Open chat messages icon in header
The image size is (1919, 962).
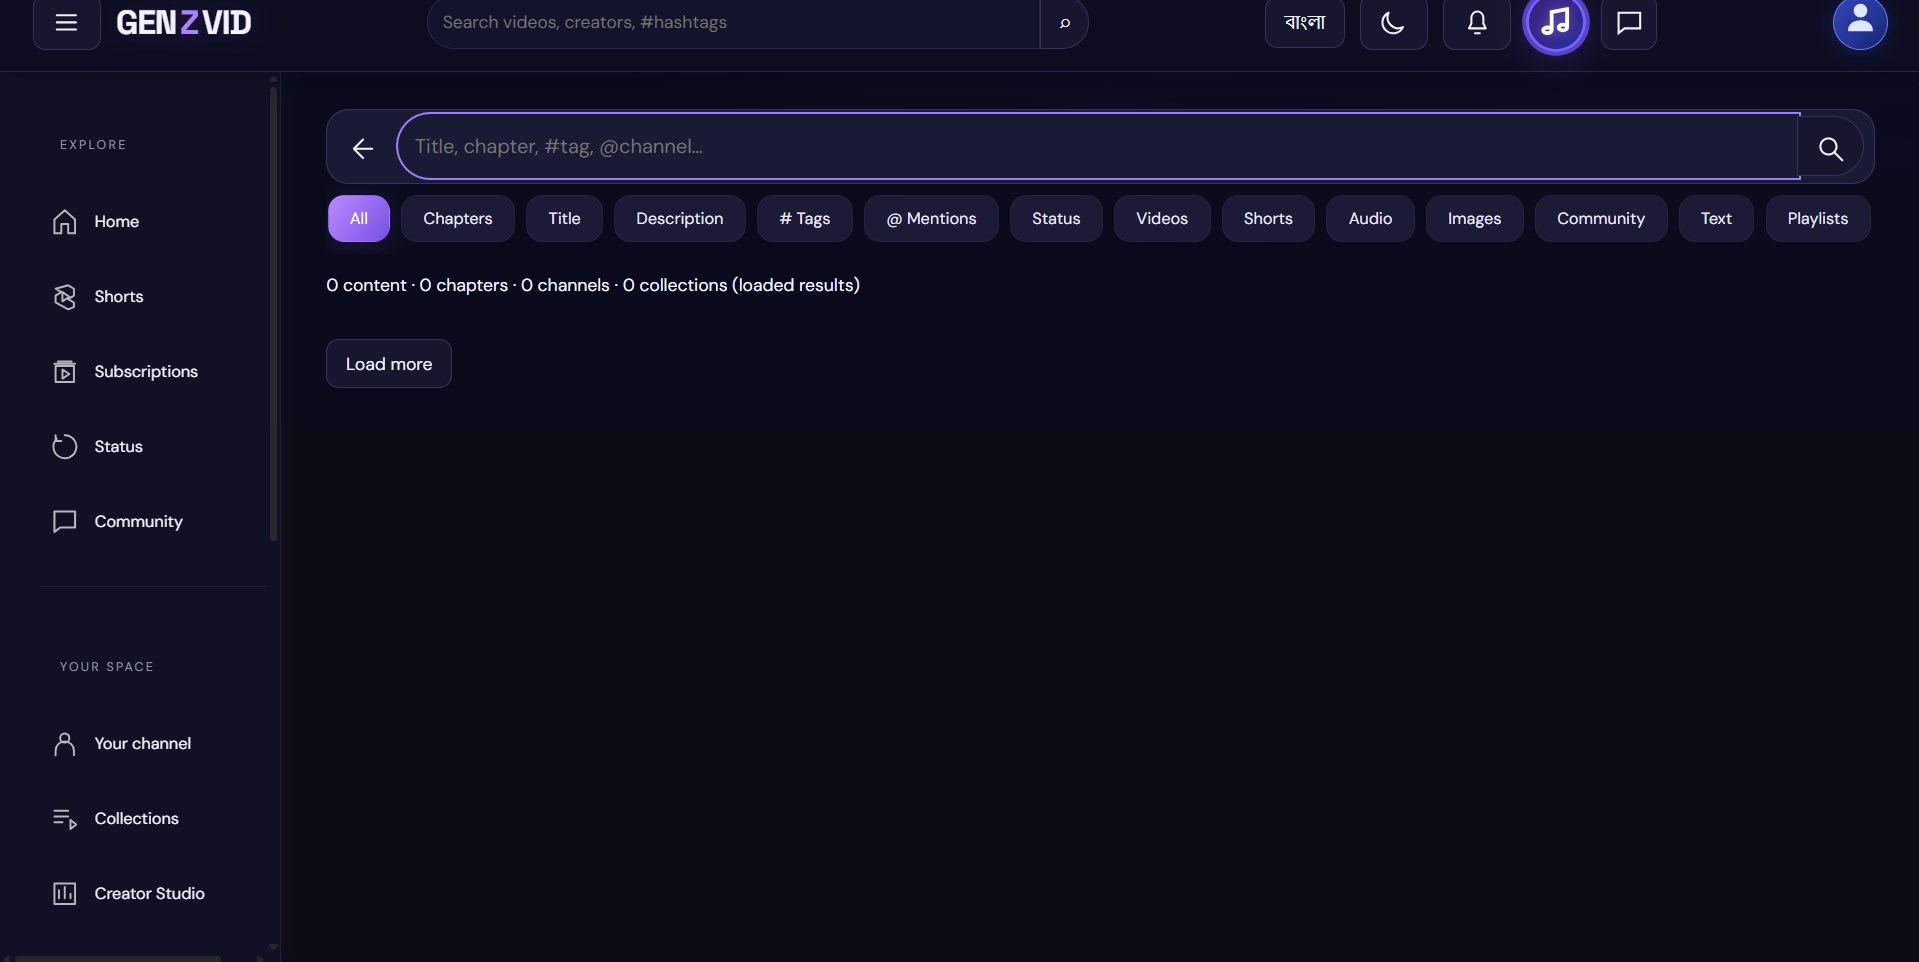pos(1628,23)
